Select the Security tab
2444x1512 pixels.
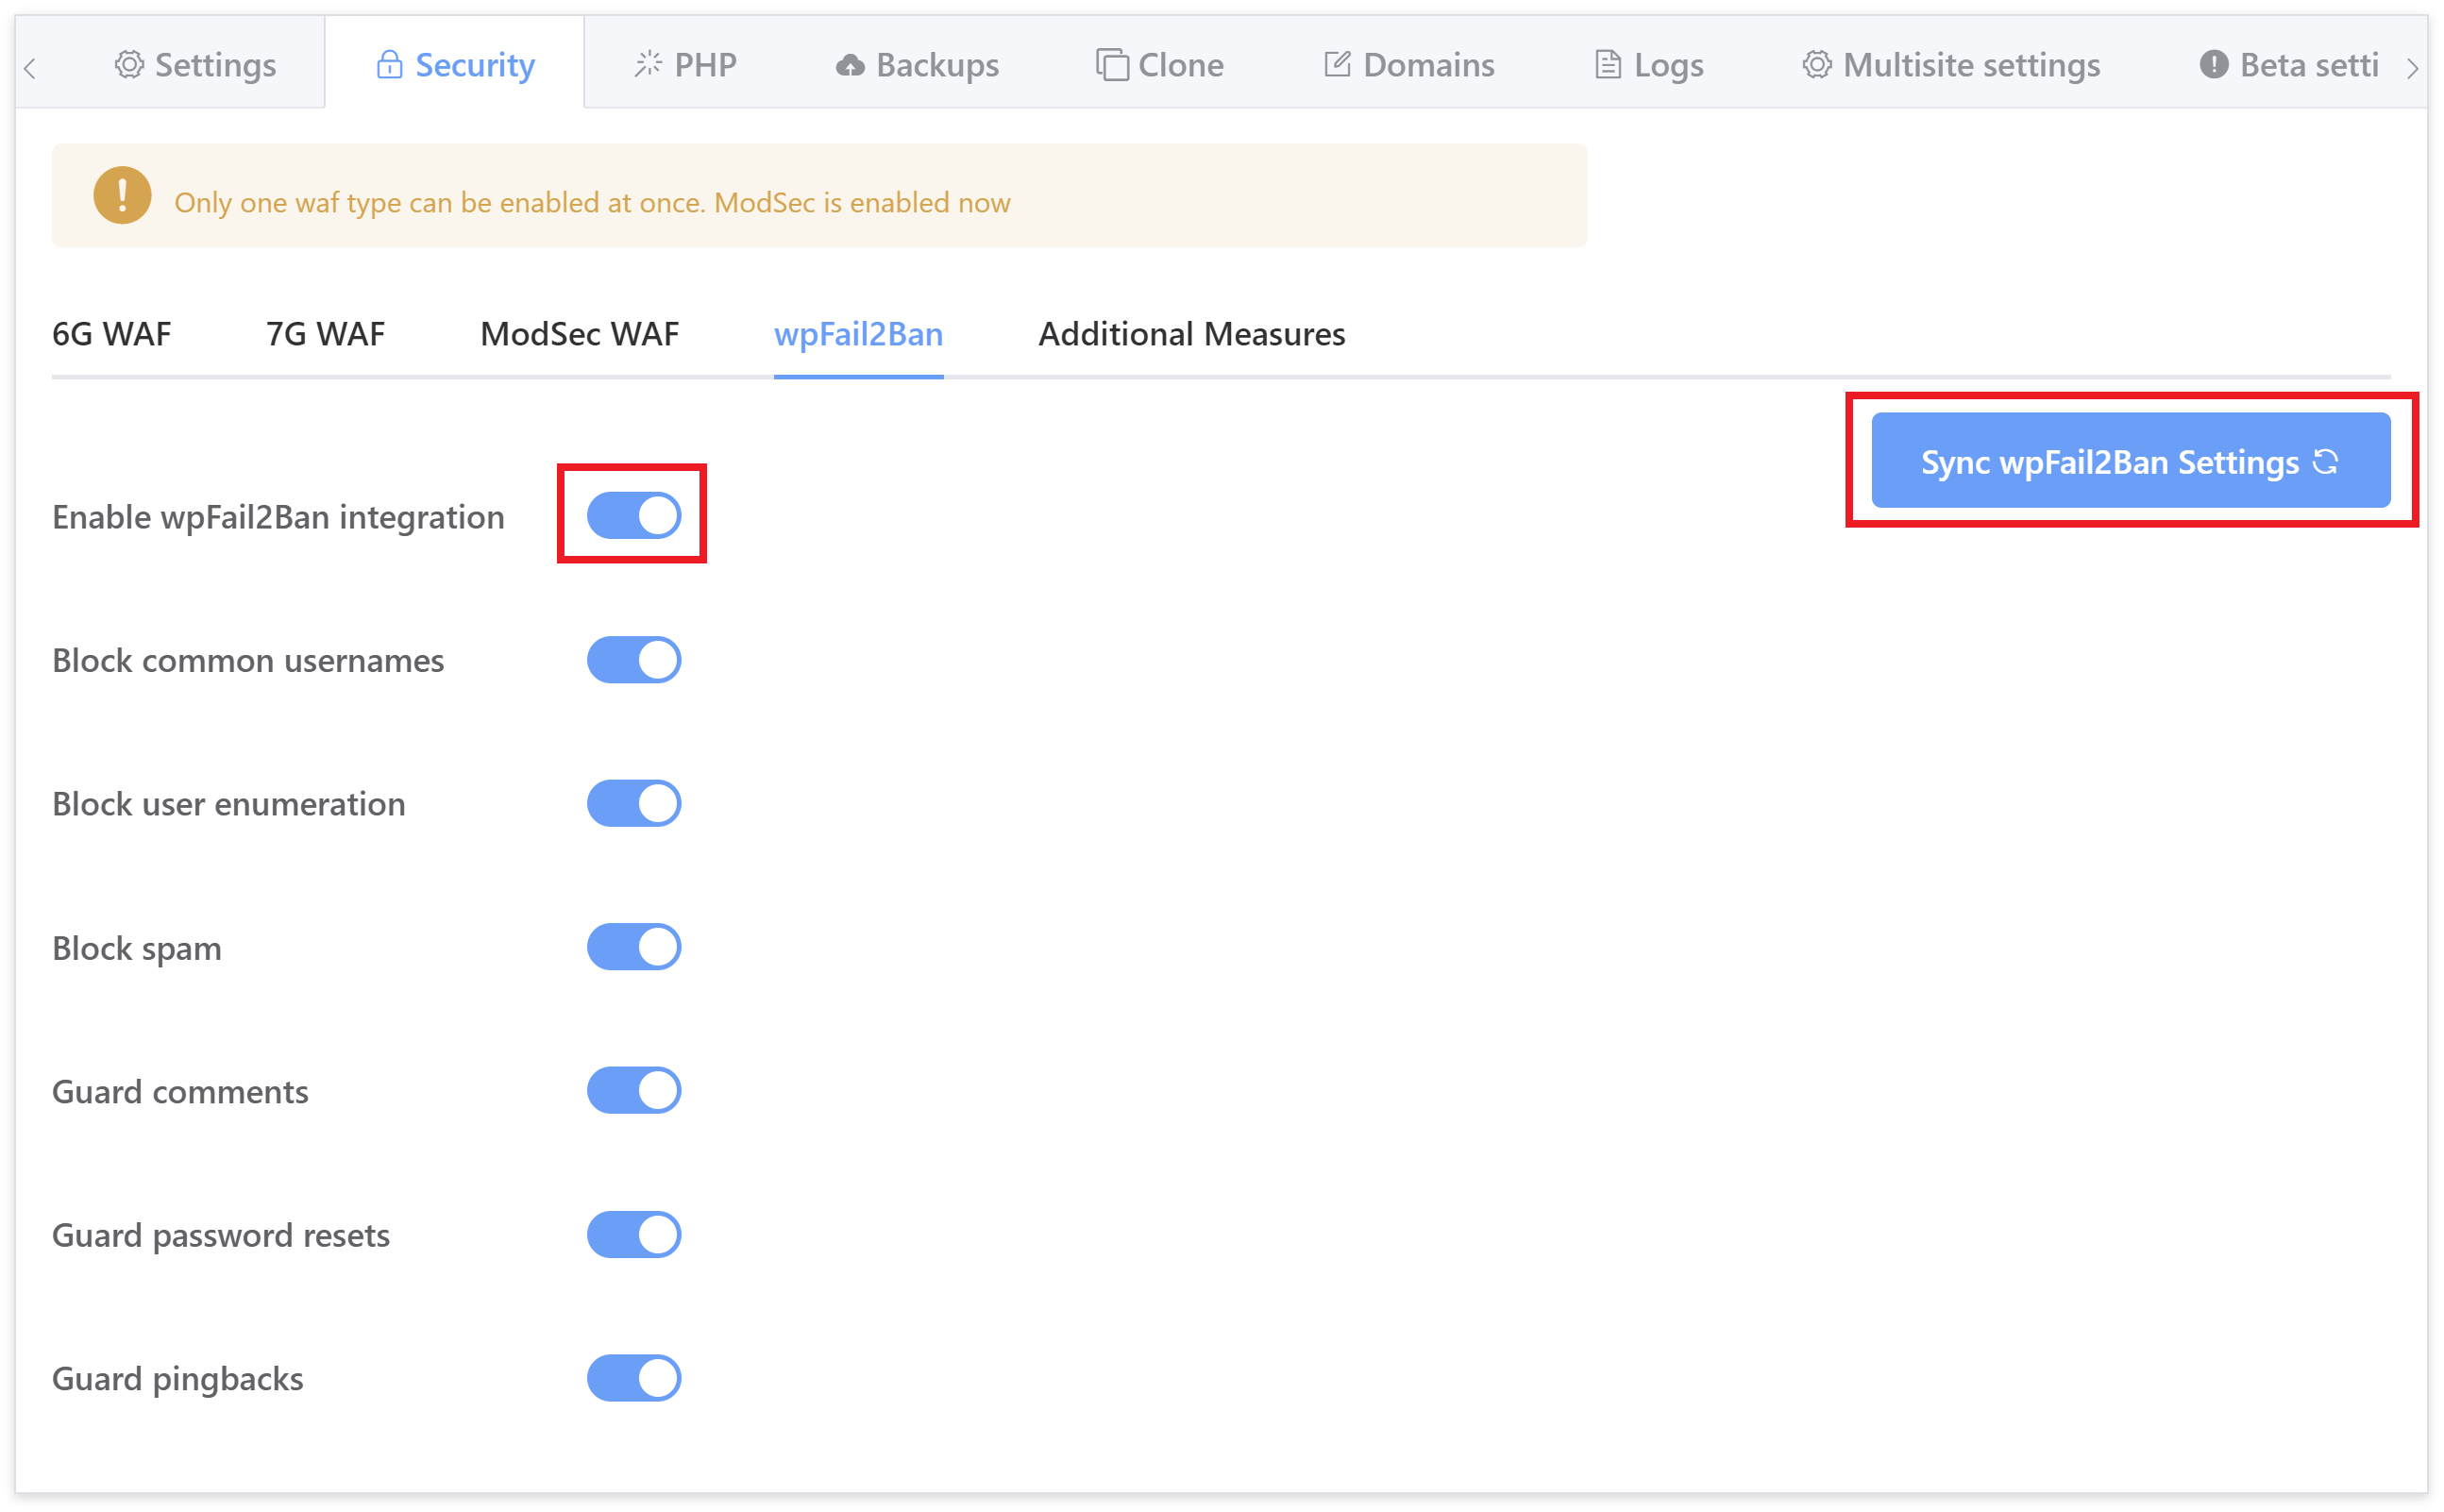coord(455,65)
